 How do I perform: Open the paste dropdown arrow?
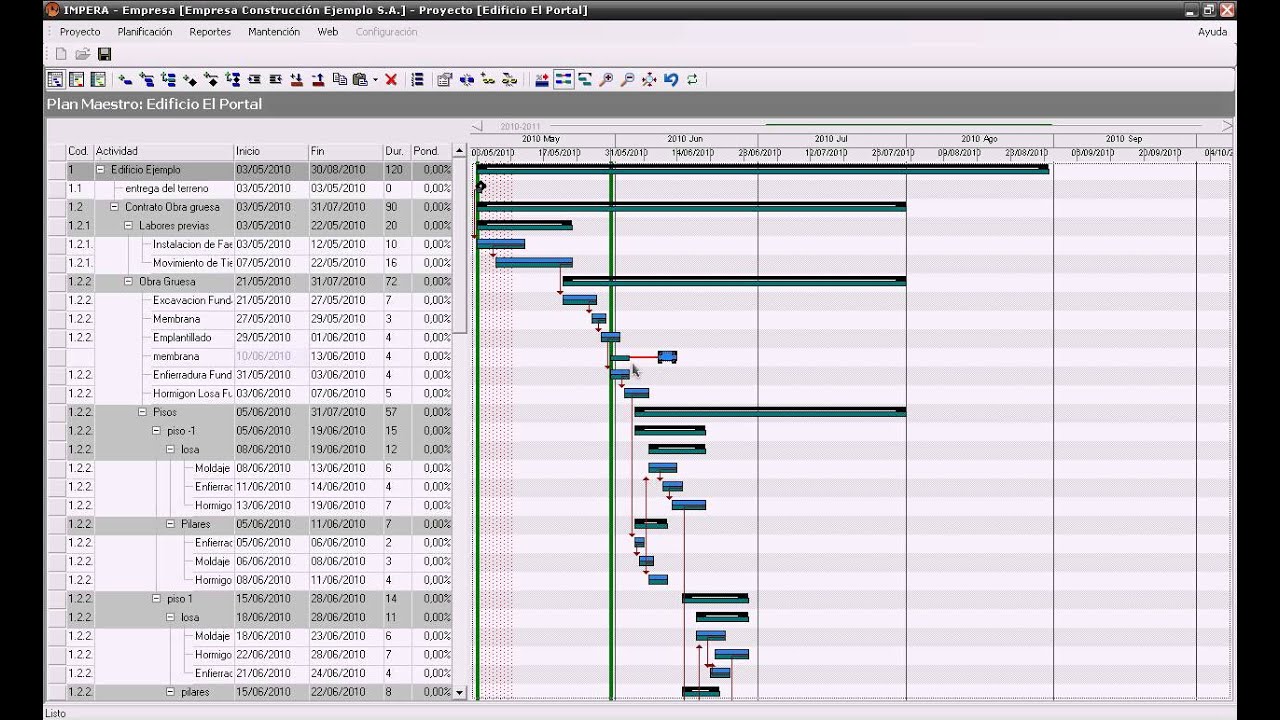pos(375,80)
